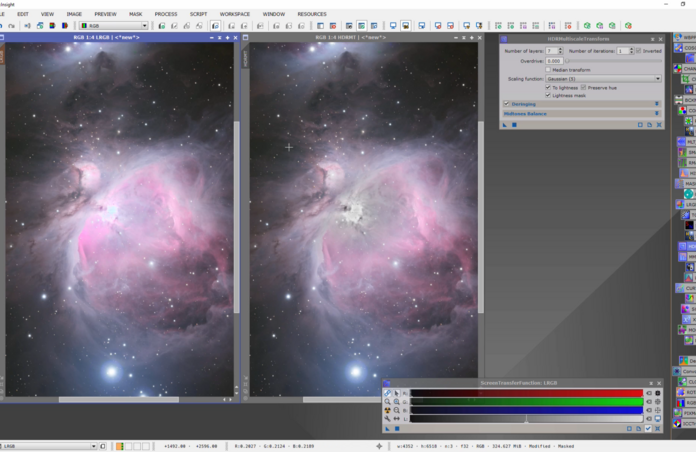Click the horizontal scrollbar of LRGB image window
This screenshot has height=452, width=696.
coord(119,400)
